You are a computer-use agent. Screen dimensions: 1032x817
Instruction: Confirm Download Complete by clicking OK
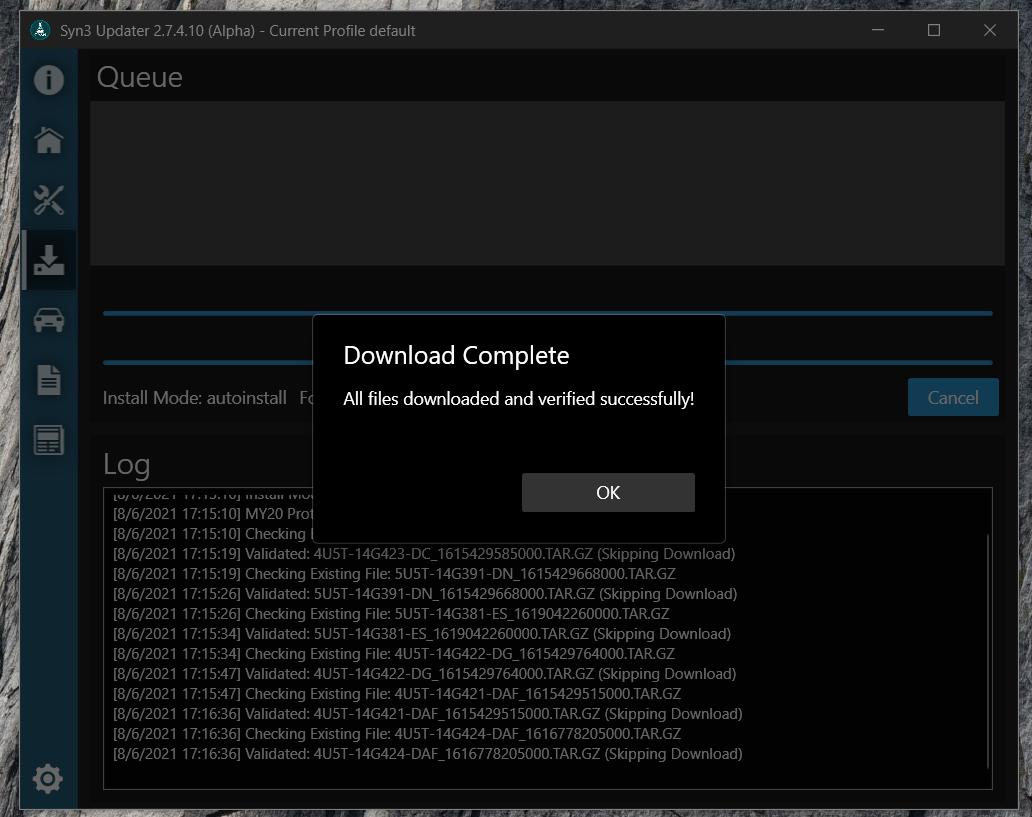click(x=608, y=492)
